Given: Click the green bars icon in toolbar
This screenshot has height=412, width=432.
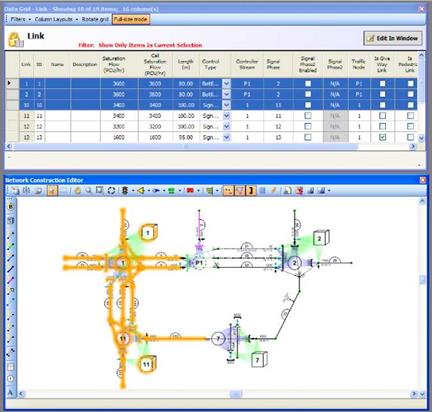Looking at the screenshot, I should tap(171, 191).
